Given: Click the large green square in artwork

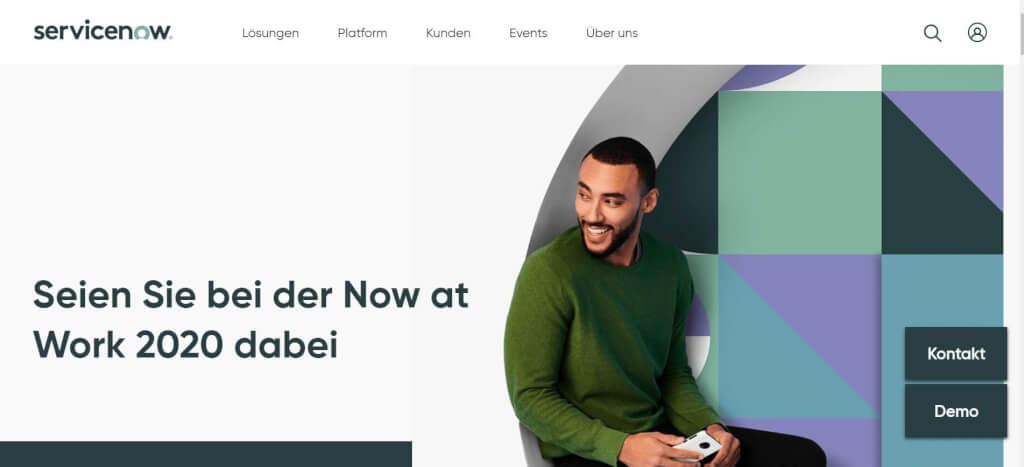Looking at the screenshot, I should [x=800, y=172].
